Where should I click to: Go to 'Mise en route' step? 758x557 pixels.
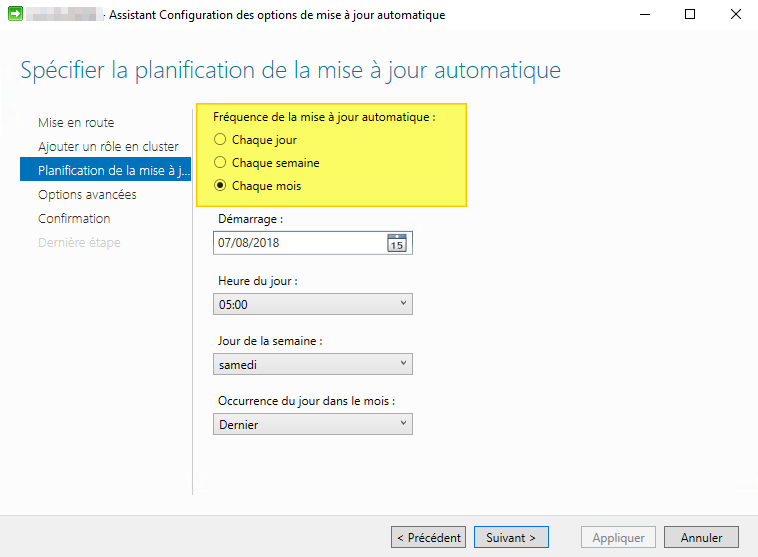pos(76,123)
